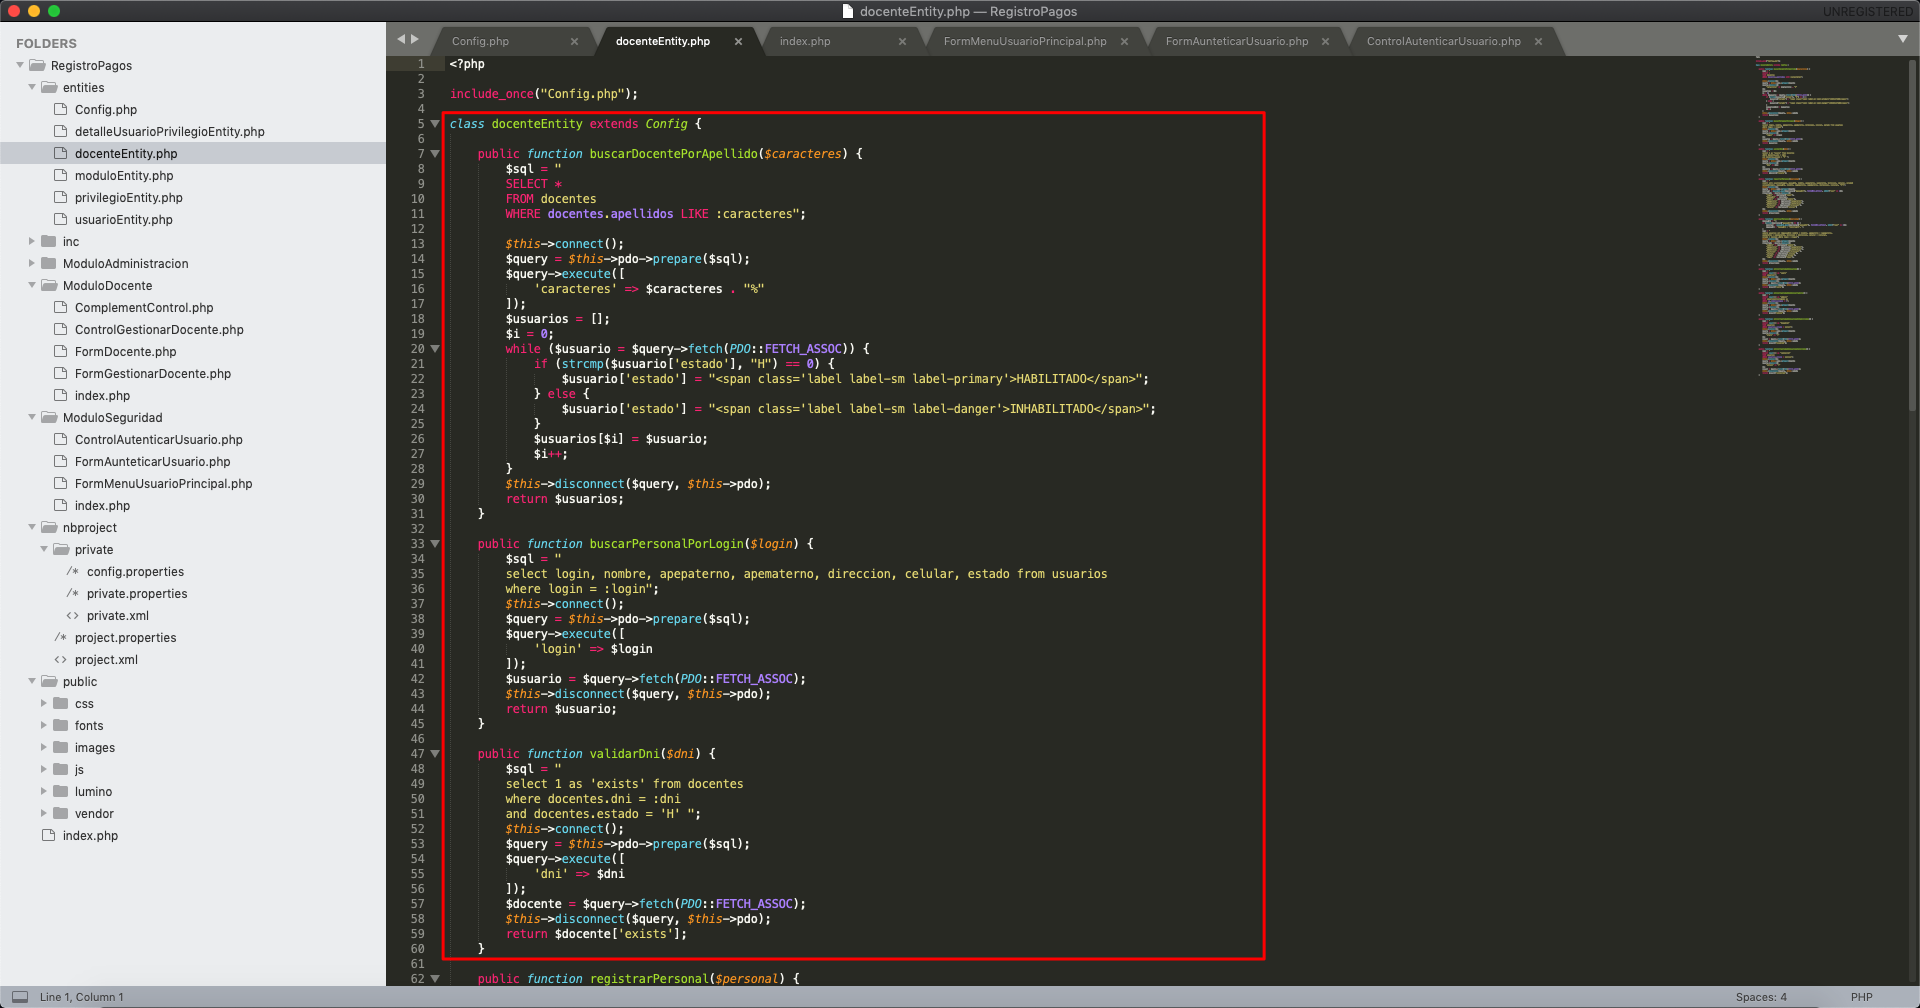Image resolution: width=1920 pixels, height=1008 pixels.
Task: Click the file icon beside usuarioEntity.php
Action: pyautogui.click(x=61, y=220)
